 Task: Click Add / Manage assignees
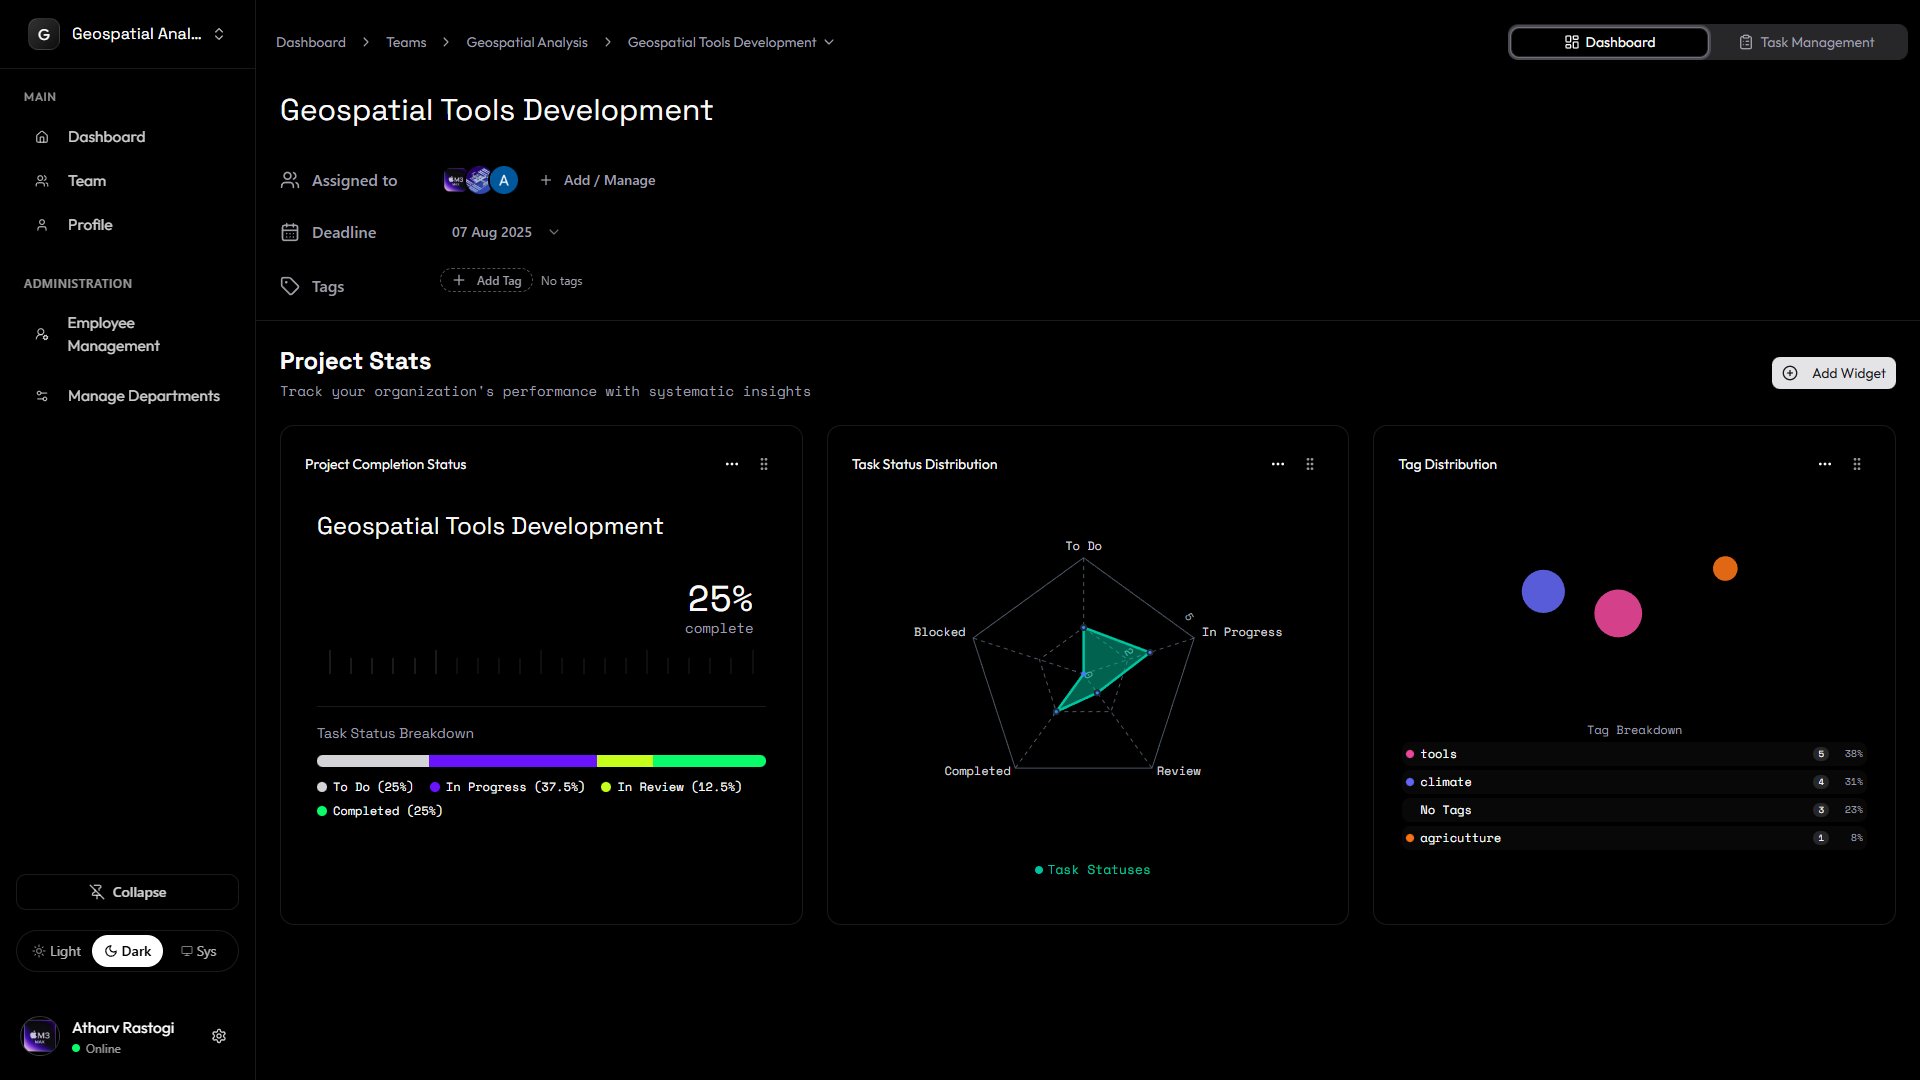pyautogui.click(x=598, y=180)
